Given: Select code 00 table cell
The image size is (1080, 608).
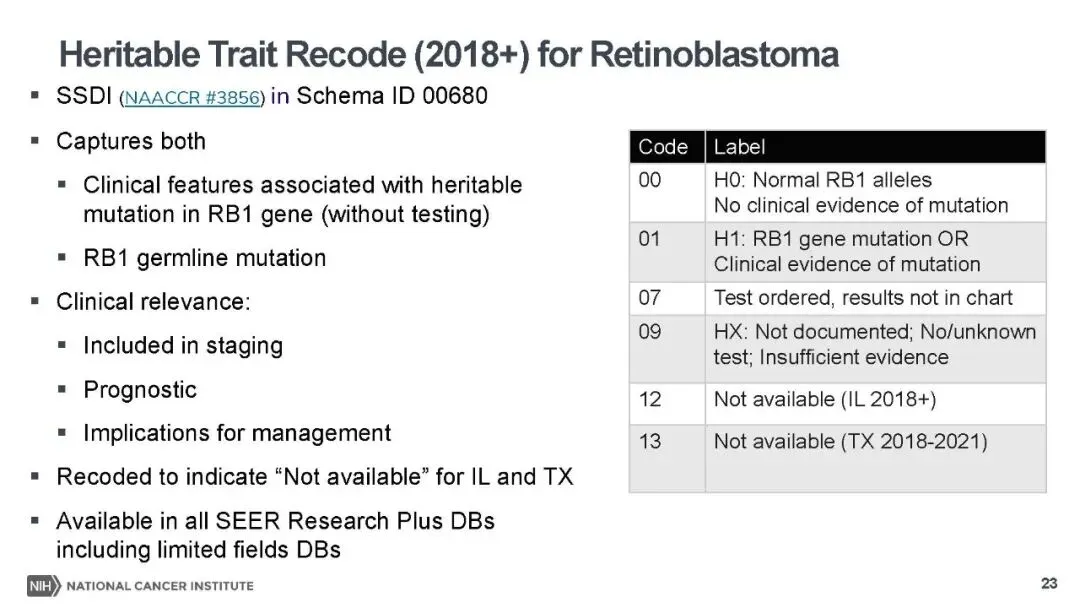Looking at the screenshot, I should pos(650,181).
